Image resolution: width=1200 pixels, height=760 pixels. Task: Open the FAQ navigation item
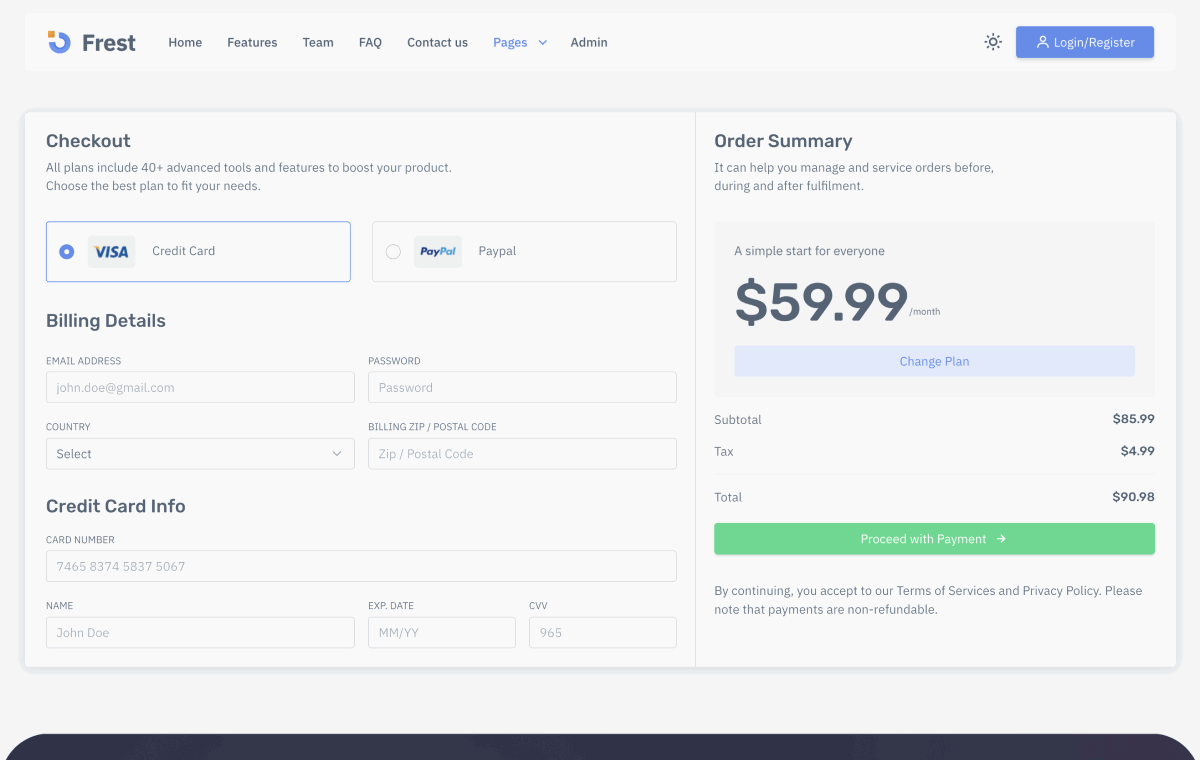tap(370, 42)
